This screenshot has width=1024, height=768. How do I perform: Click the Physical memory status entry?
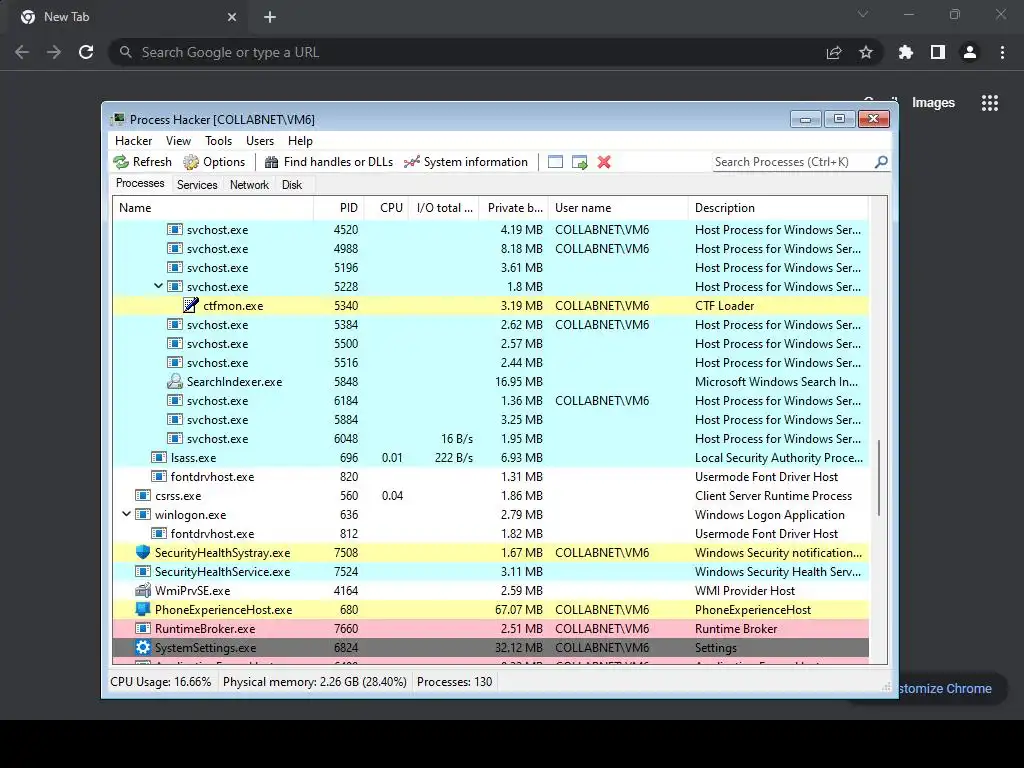coord(315,682)
